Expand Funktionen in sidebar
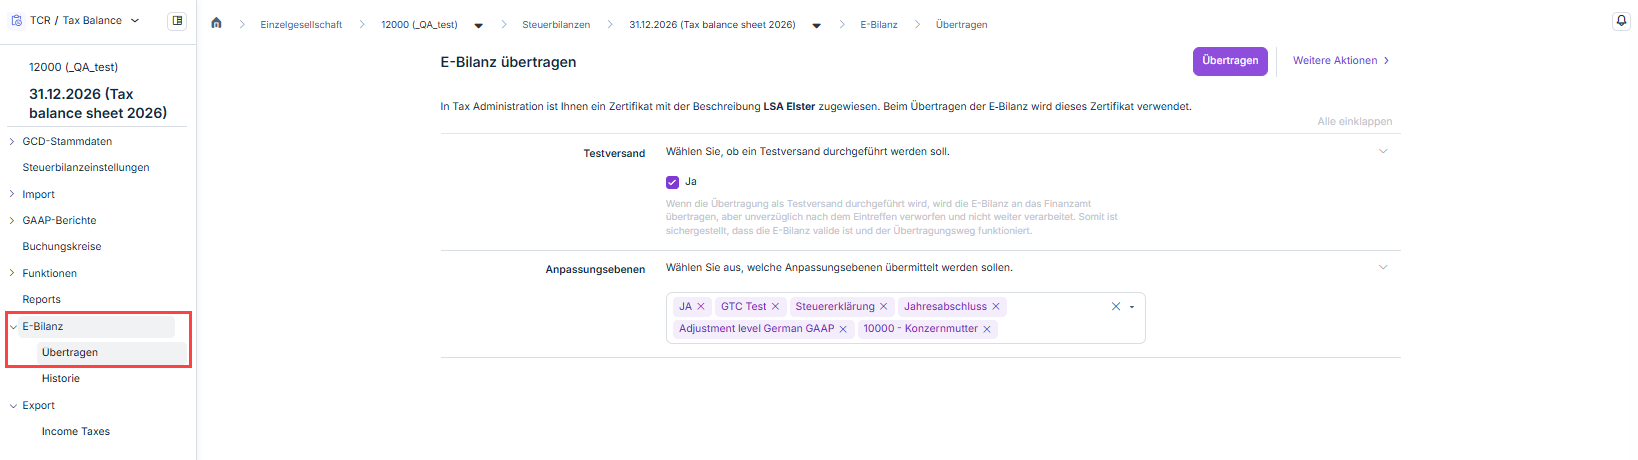1638x460 pixels. (x=12, y=273)
